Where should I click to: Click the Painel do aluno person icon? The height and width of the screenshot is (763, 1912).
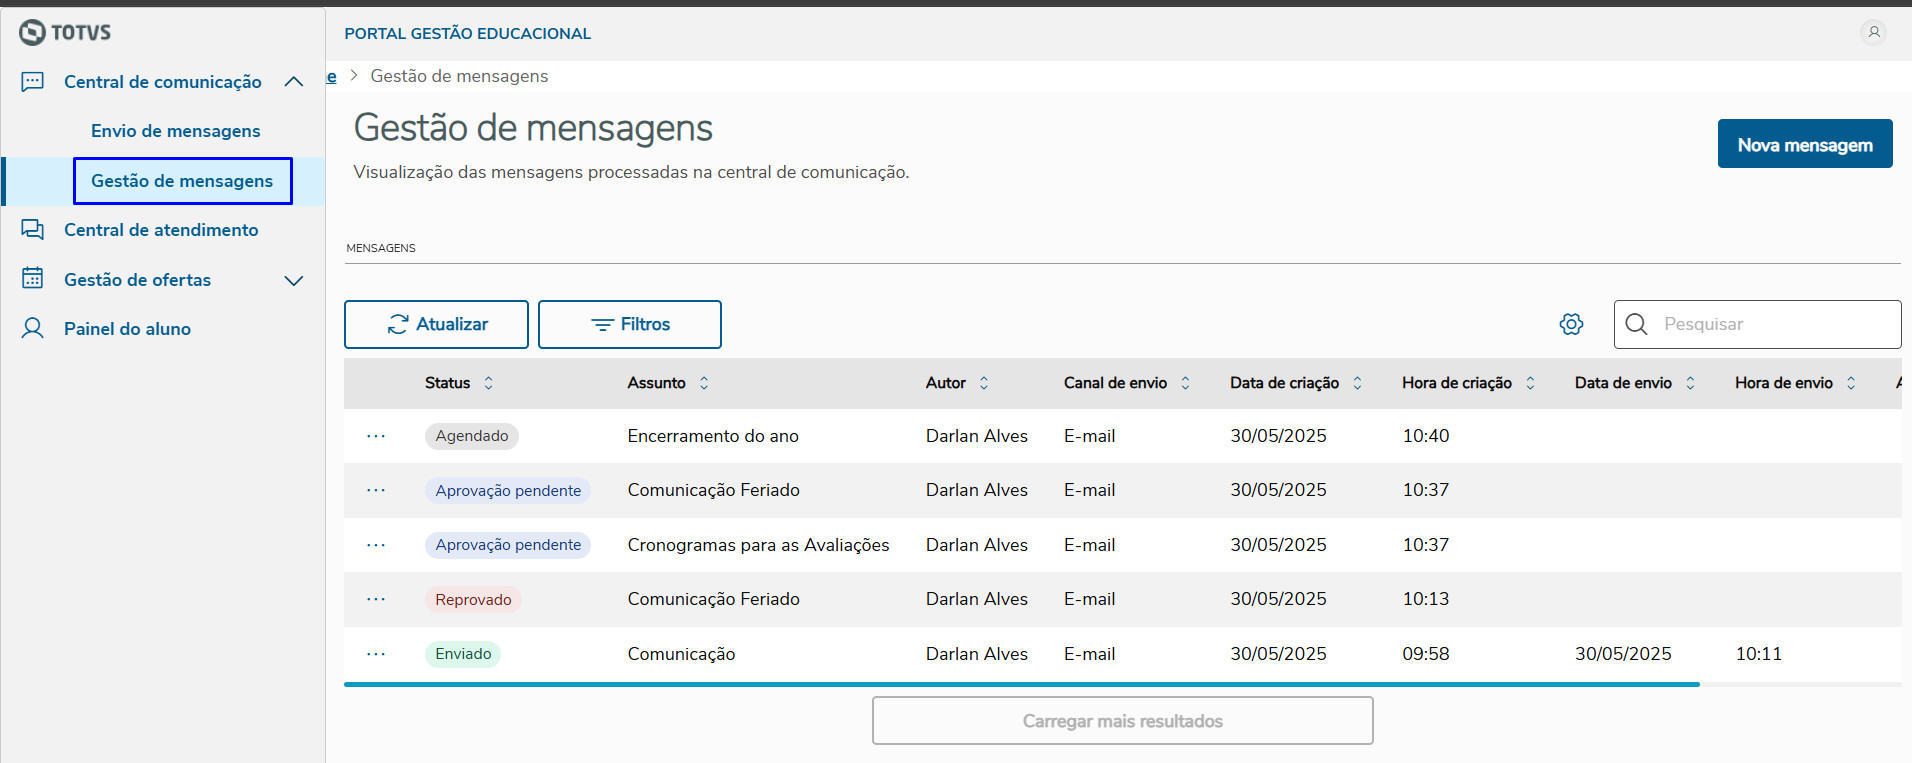point(33,329)
